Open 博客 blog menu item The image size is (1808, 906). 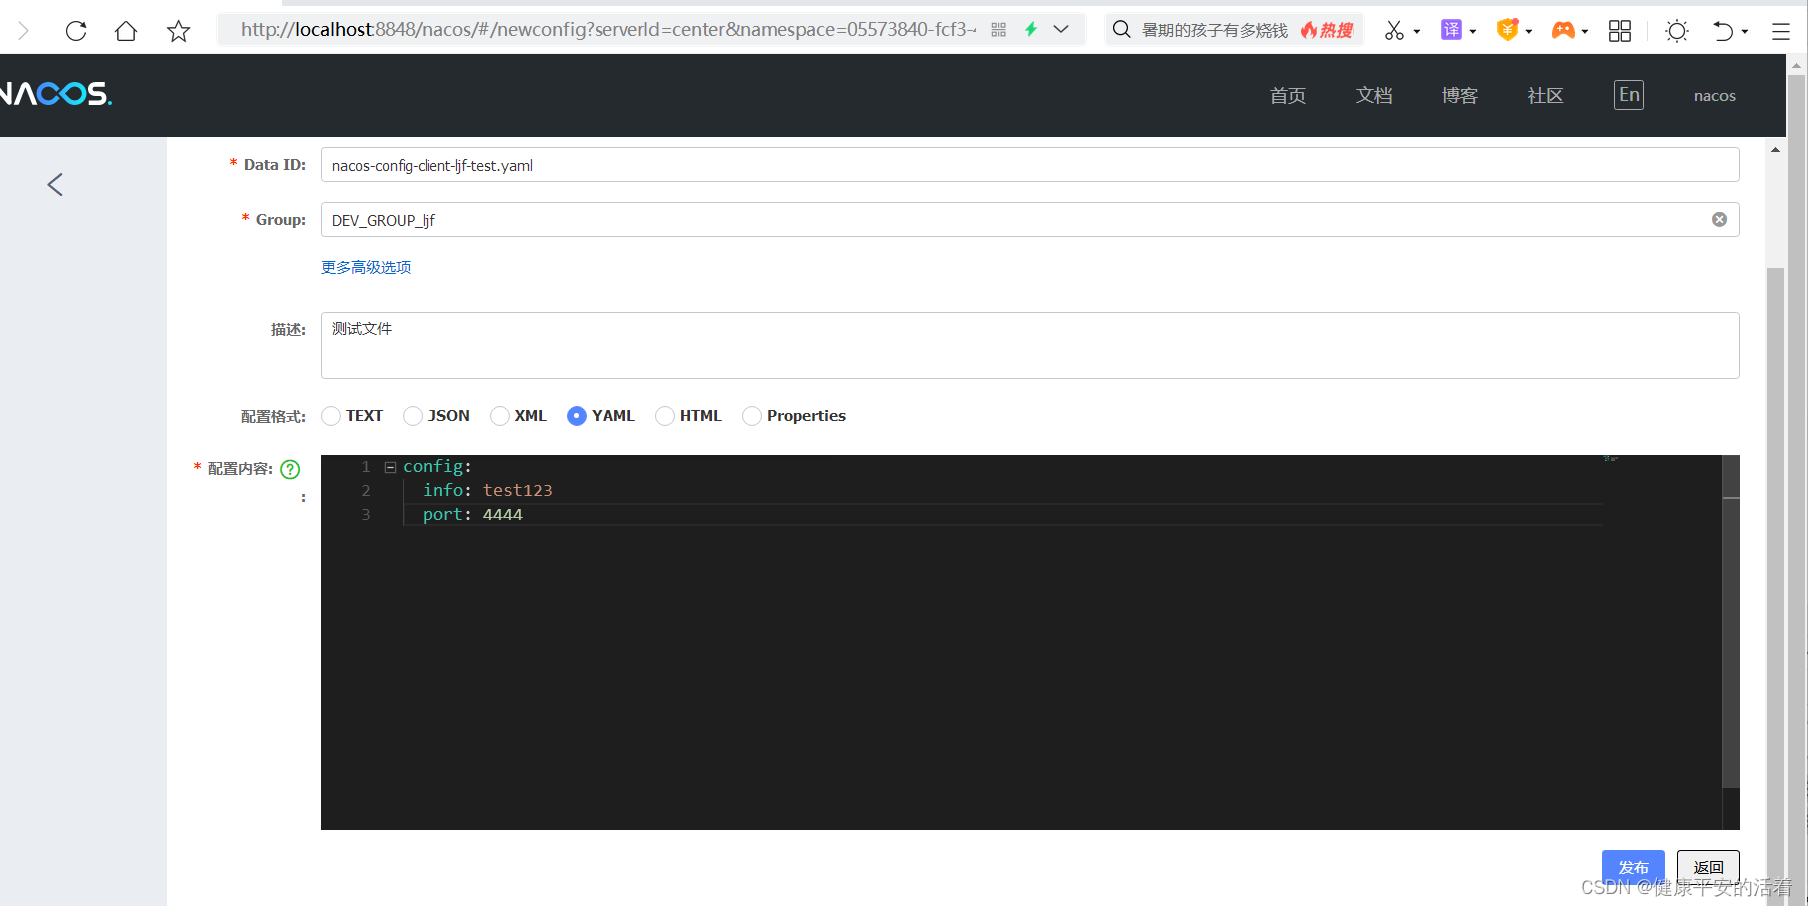coord(1460,95)
